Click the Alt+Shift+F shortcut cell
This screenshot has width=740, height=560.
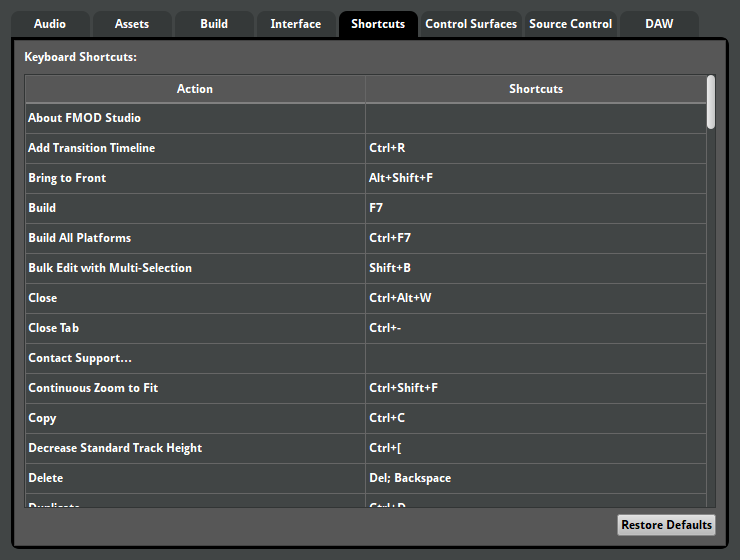(x=536, y=178)
